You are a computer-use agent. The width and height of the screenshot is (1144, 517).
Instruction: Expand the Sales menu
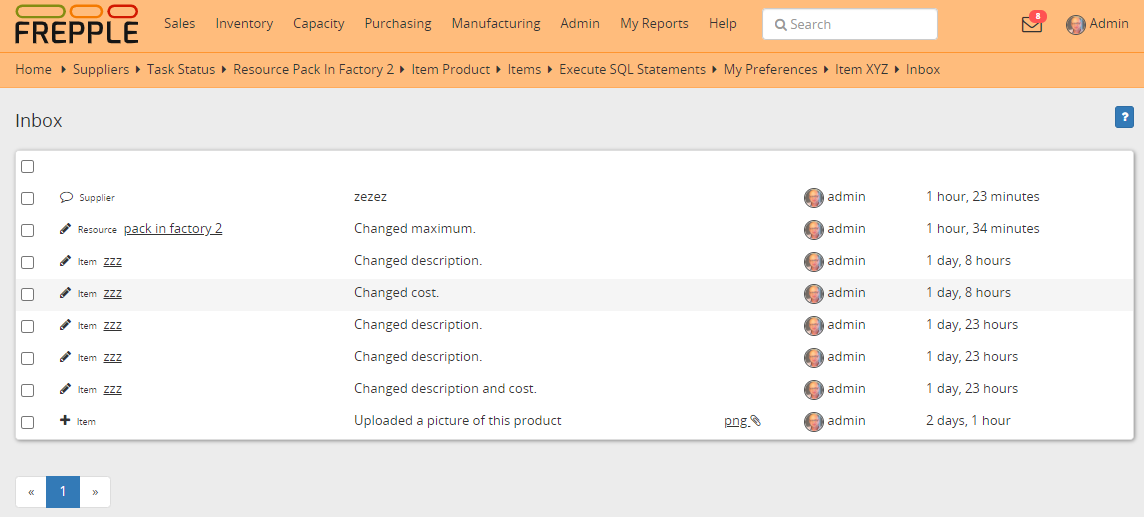[x=180, y=24]
